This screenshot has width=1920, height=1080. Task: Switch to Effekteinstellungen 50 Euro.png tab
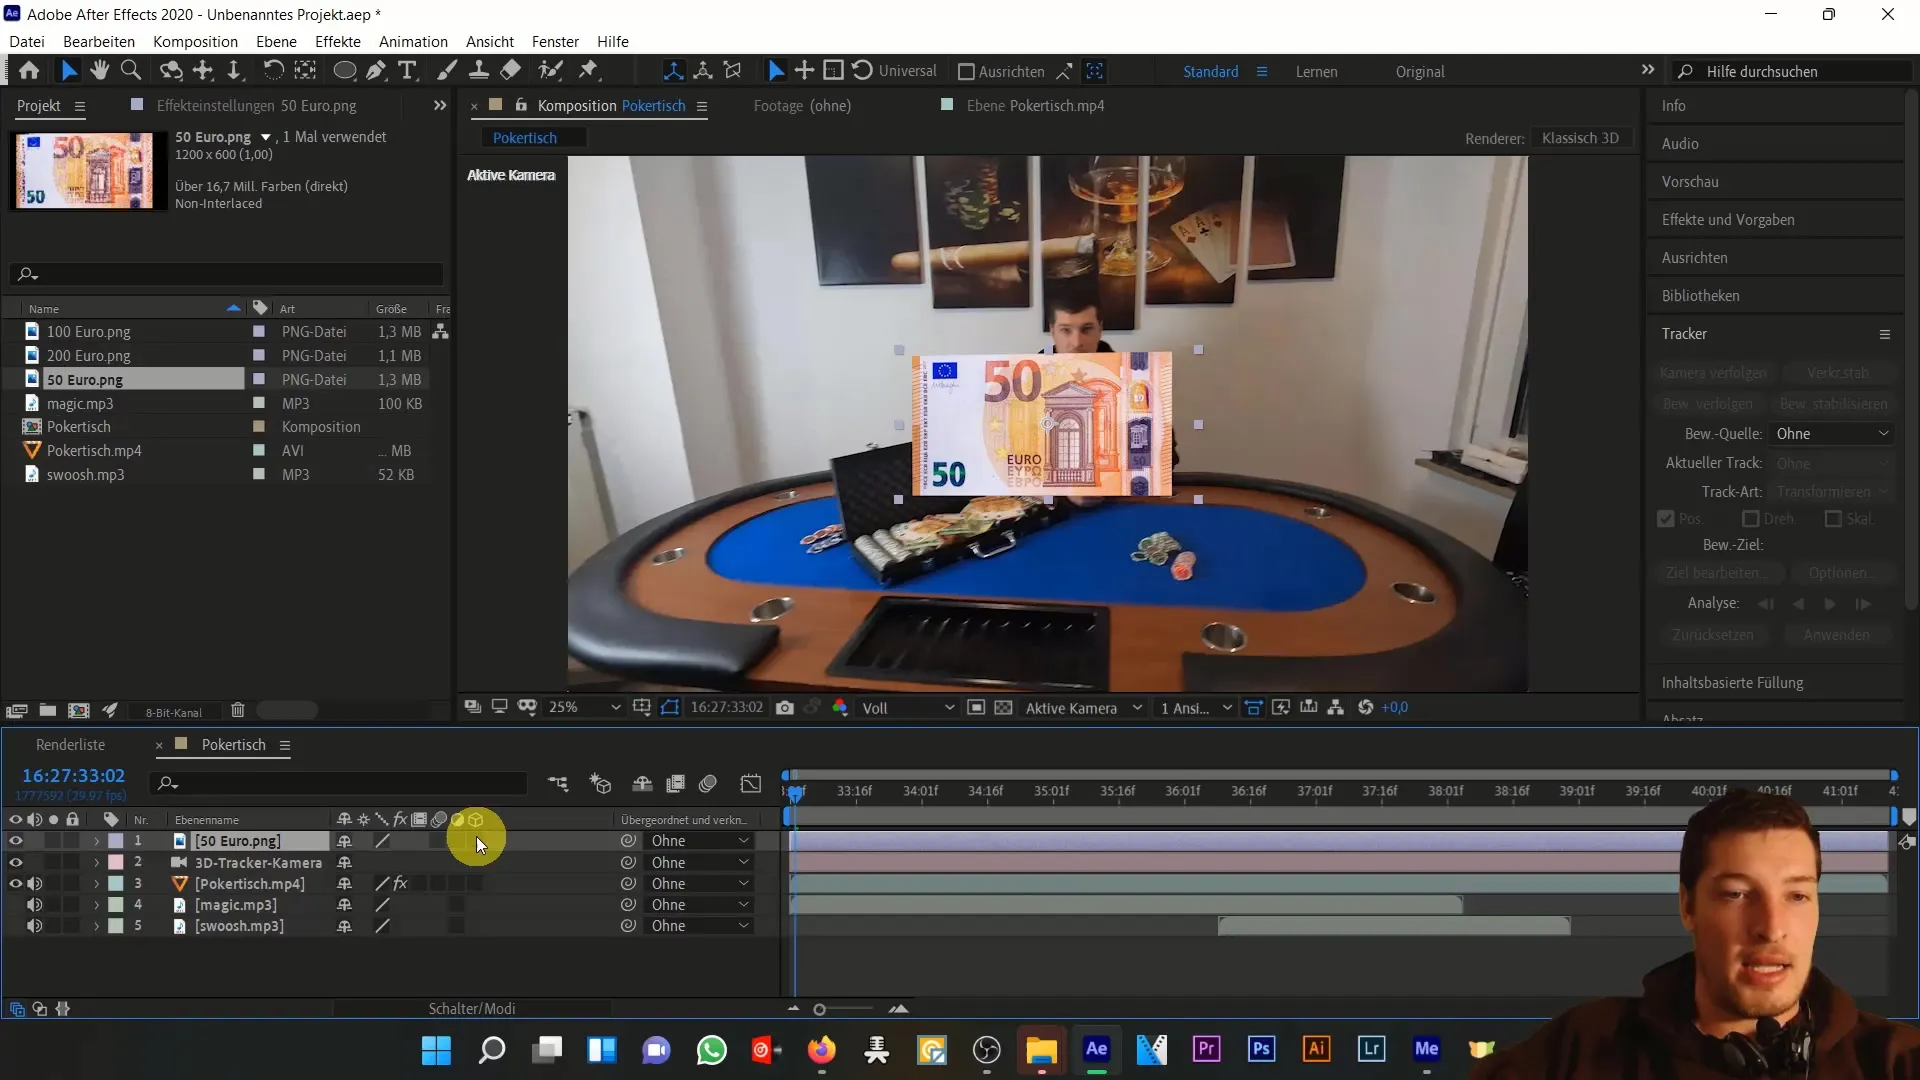pos(256,106)
